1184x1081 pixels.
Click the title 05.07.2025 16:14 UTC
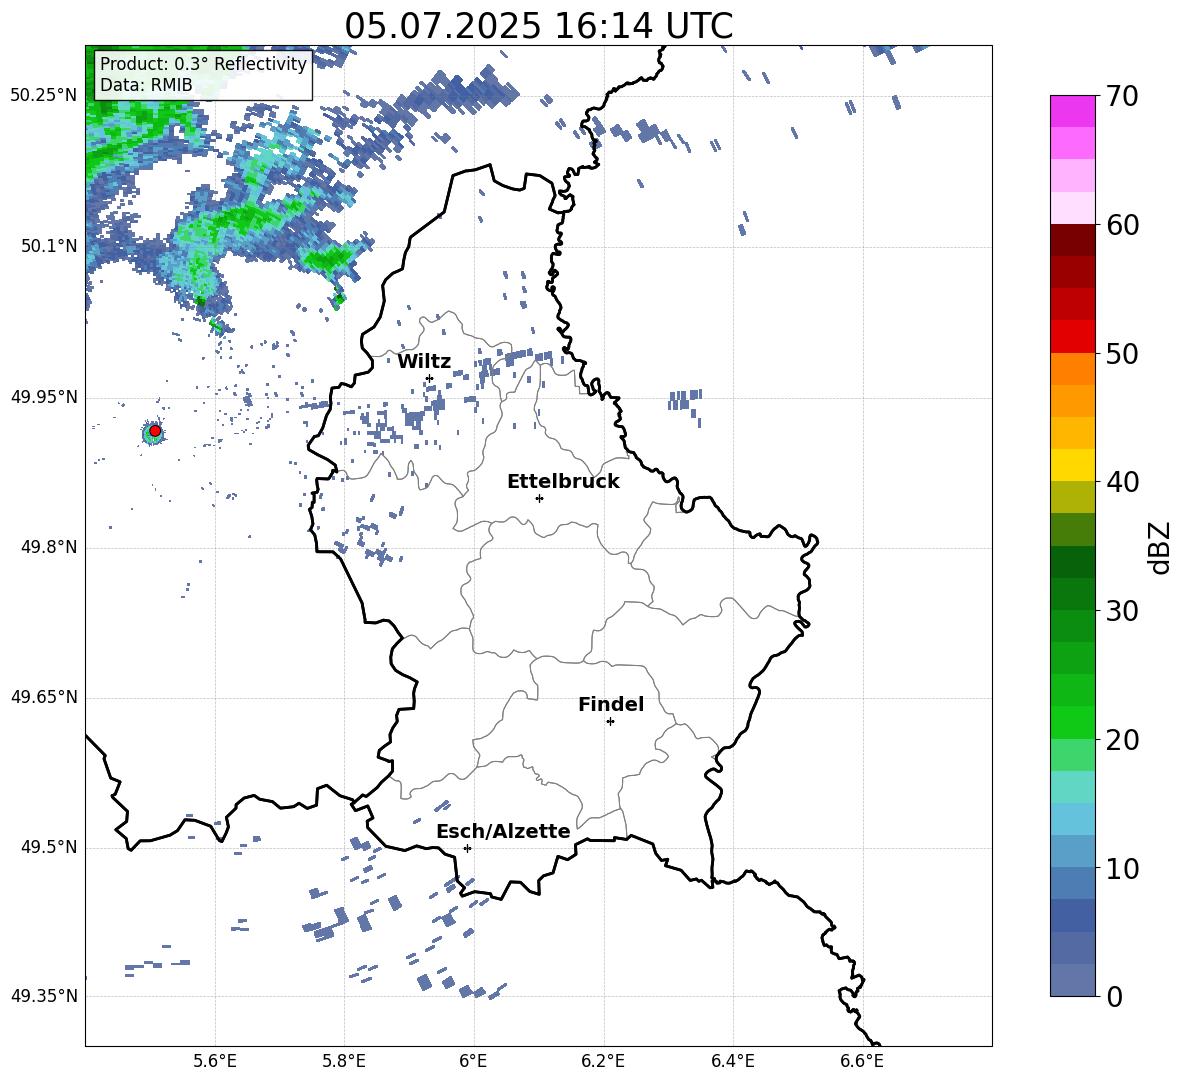pos(538,26)
